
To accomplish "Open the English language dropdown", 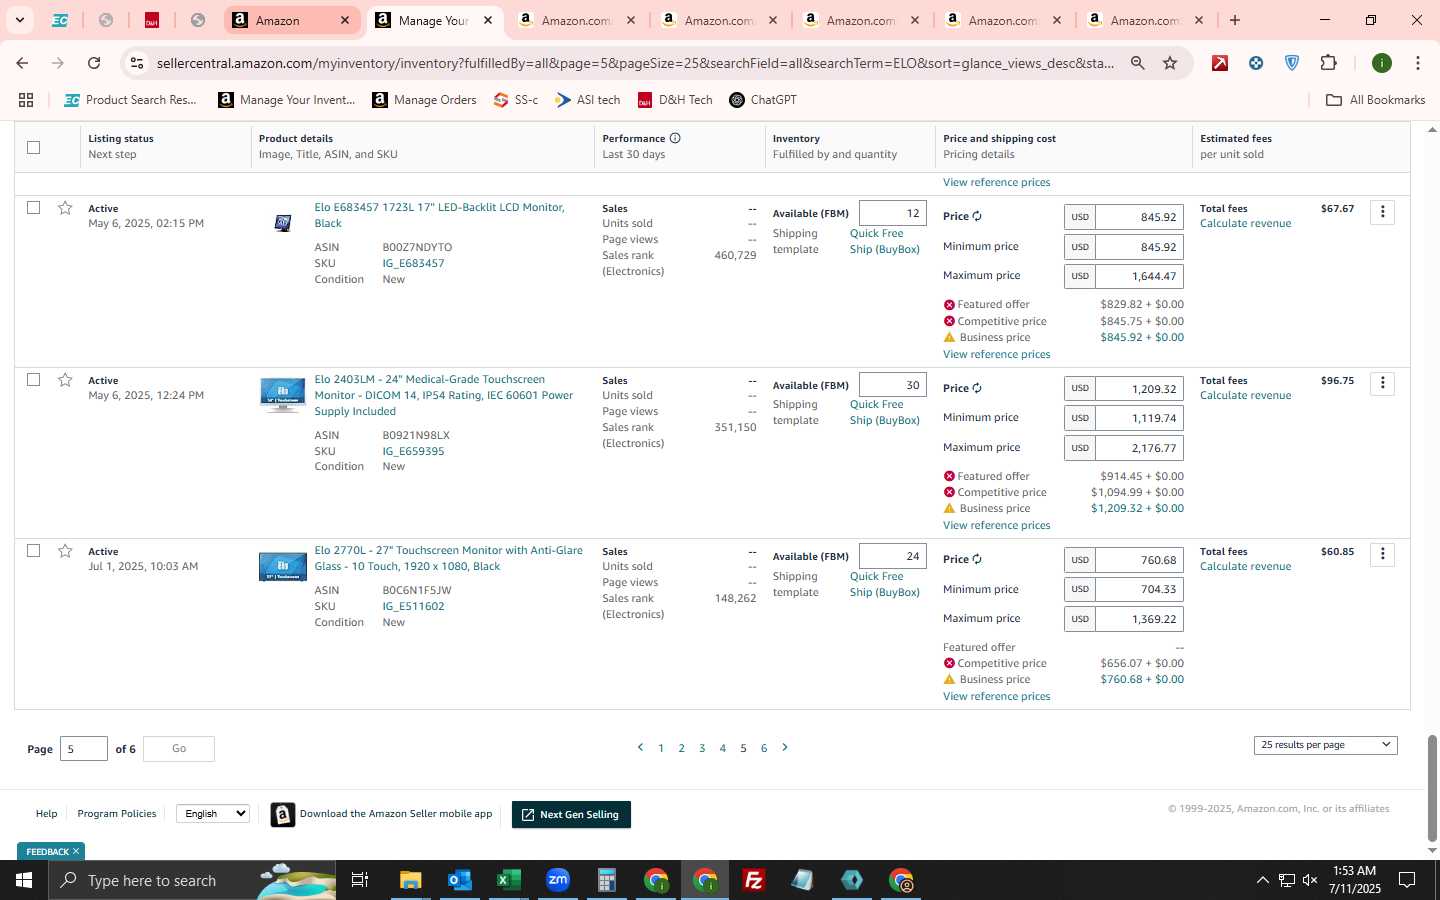I will coord(213,814).
